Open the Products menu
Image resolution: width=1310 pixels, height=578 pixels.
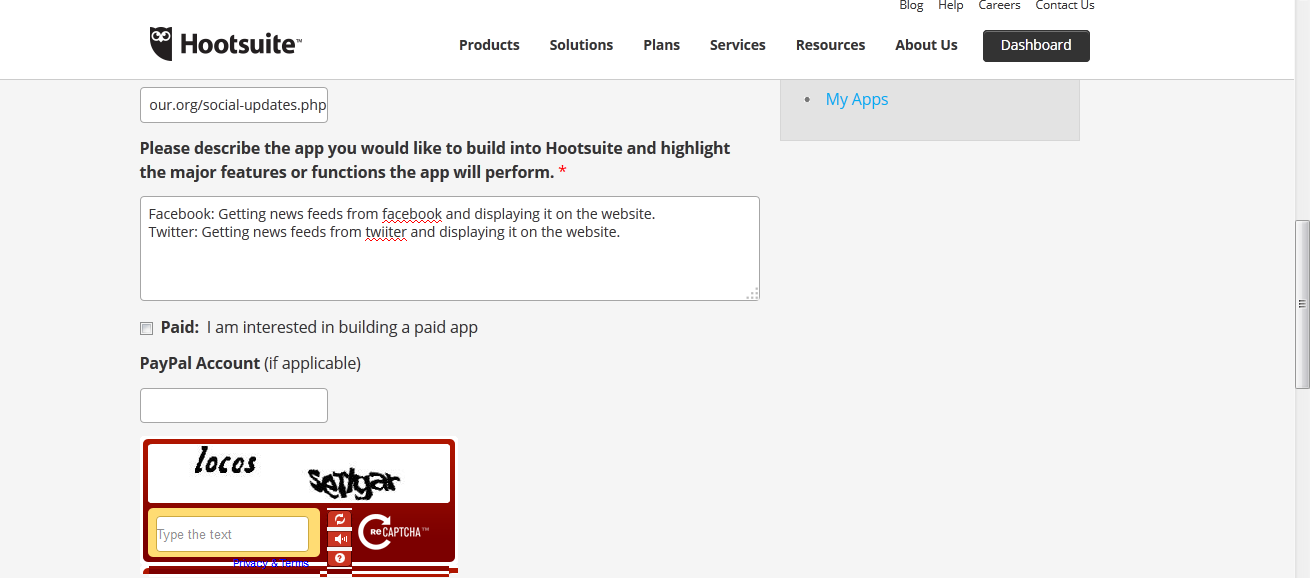tap(489, 45)
